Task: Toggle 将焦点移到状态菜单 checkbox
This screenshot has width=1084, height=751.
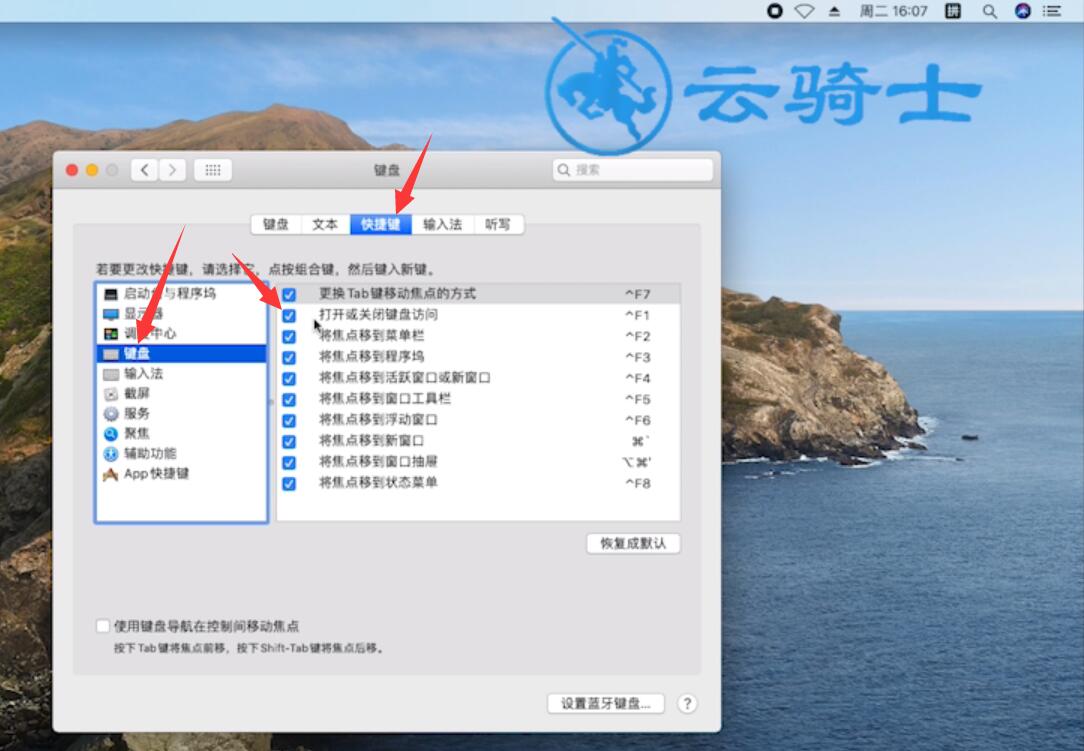Action: point(289,483)
